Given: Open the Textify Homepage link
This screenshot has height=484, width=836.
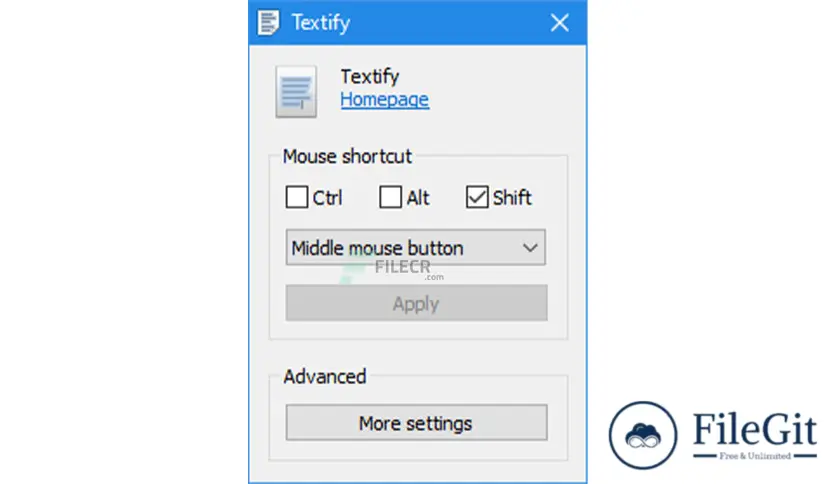Looking at the screenshot, I should pos(384,100).
